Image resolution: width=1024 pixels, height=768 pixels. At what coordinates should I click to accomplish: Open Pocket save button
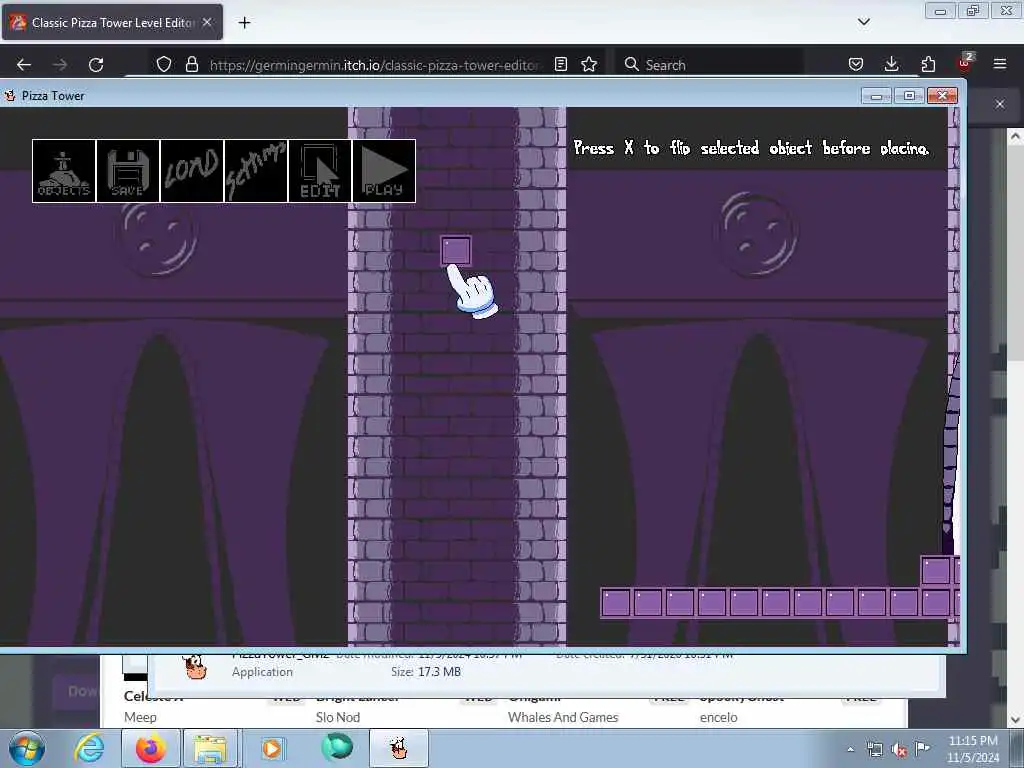(x=856, y=64)
